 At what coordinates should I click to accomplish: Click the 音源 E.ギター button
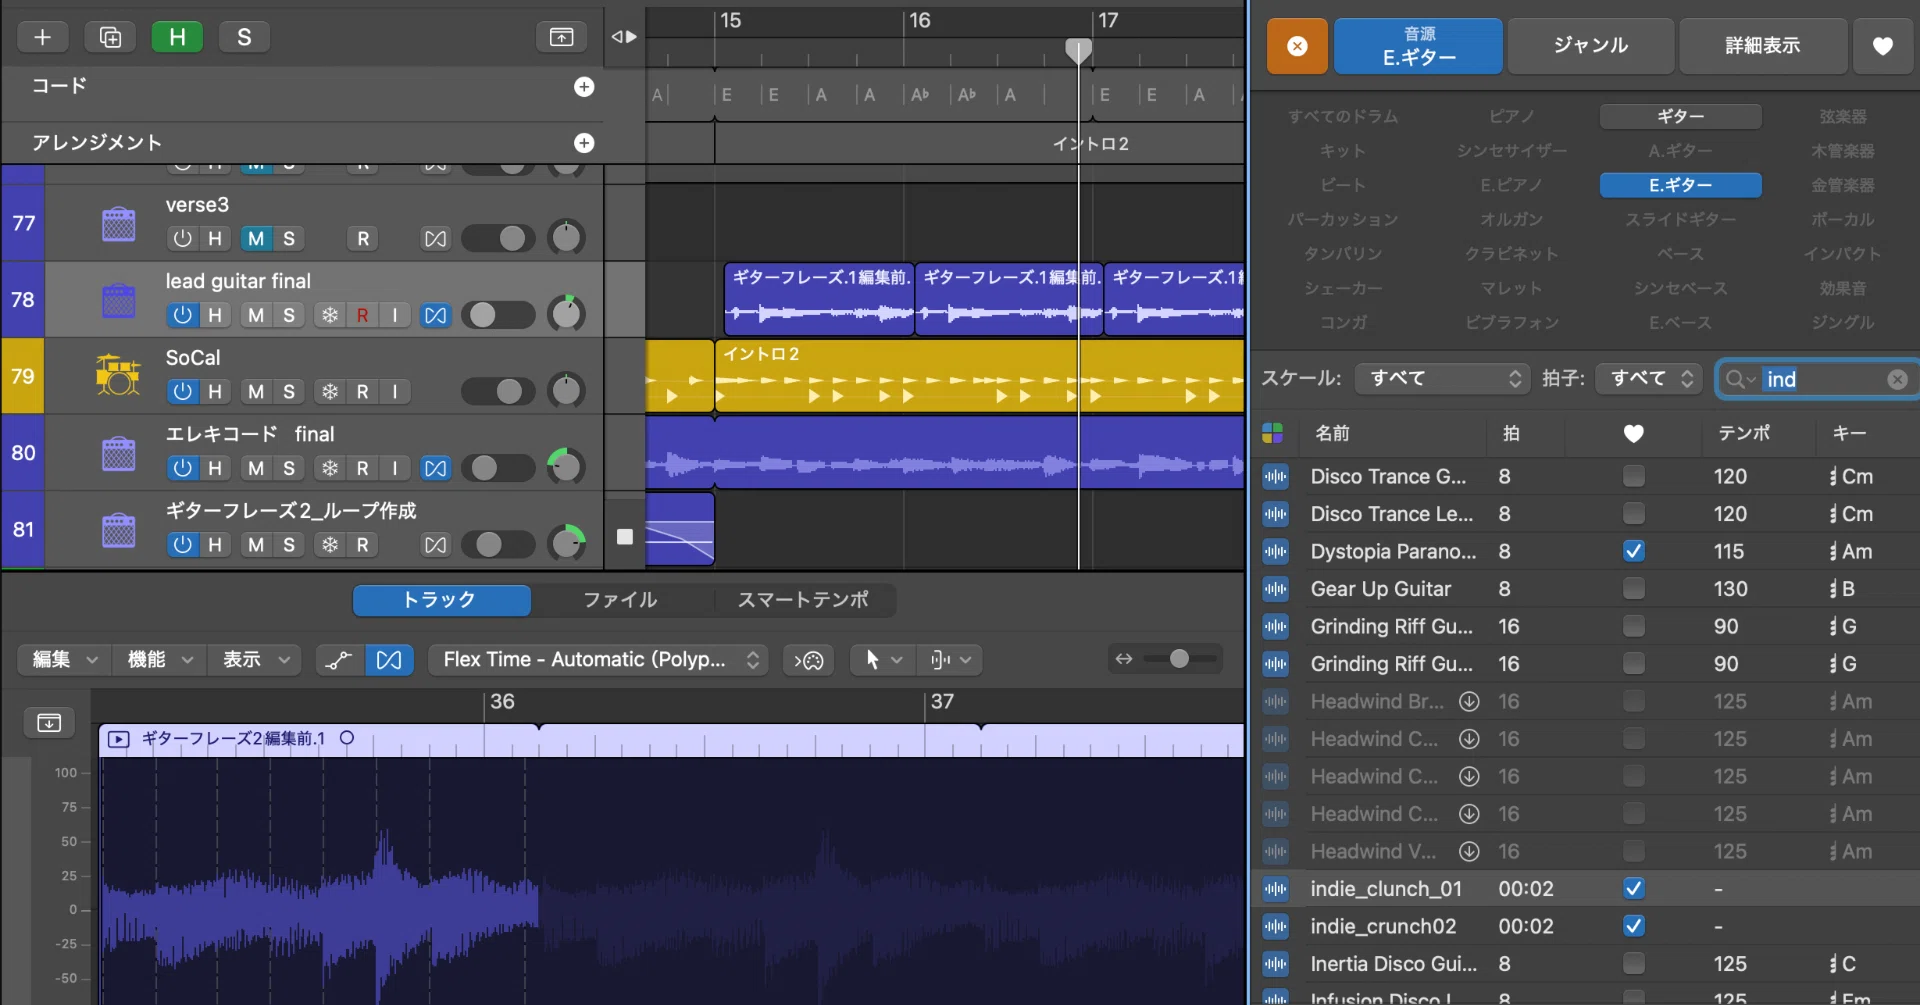pyautogui.click(x=1418, y=46)
